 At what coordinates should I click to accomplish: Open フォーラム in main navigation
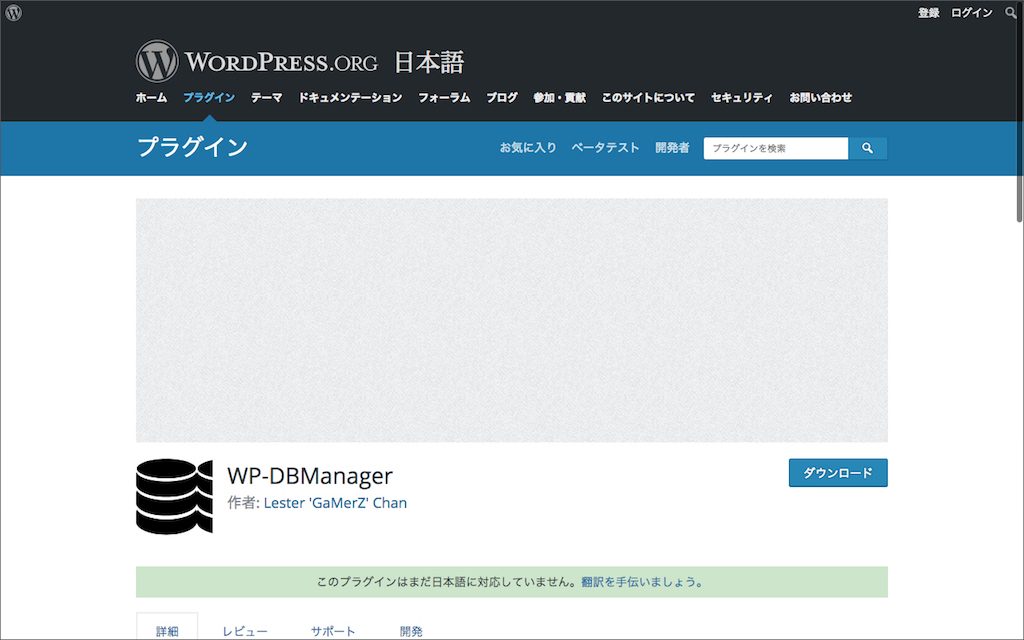[x=444, y=97]
